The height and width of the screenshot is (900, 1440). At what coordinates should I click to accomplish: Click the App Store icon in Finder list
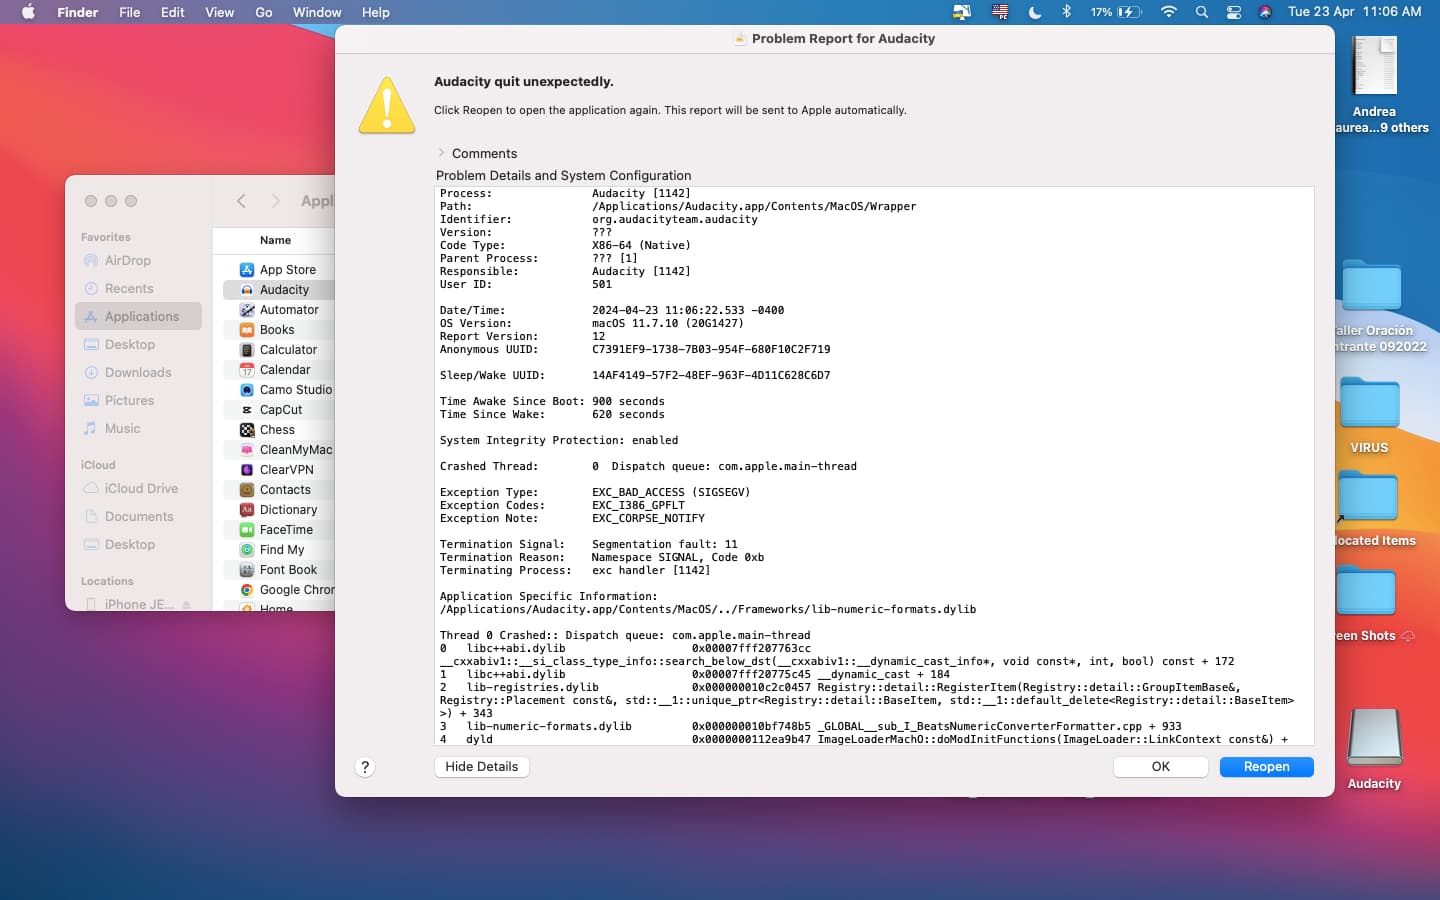pos(247,270)
